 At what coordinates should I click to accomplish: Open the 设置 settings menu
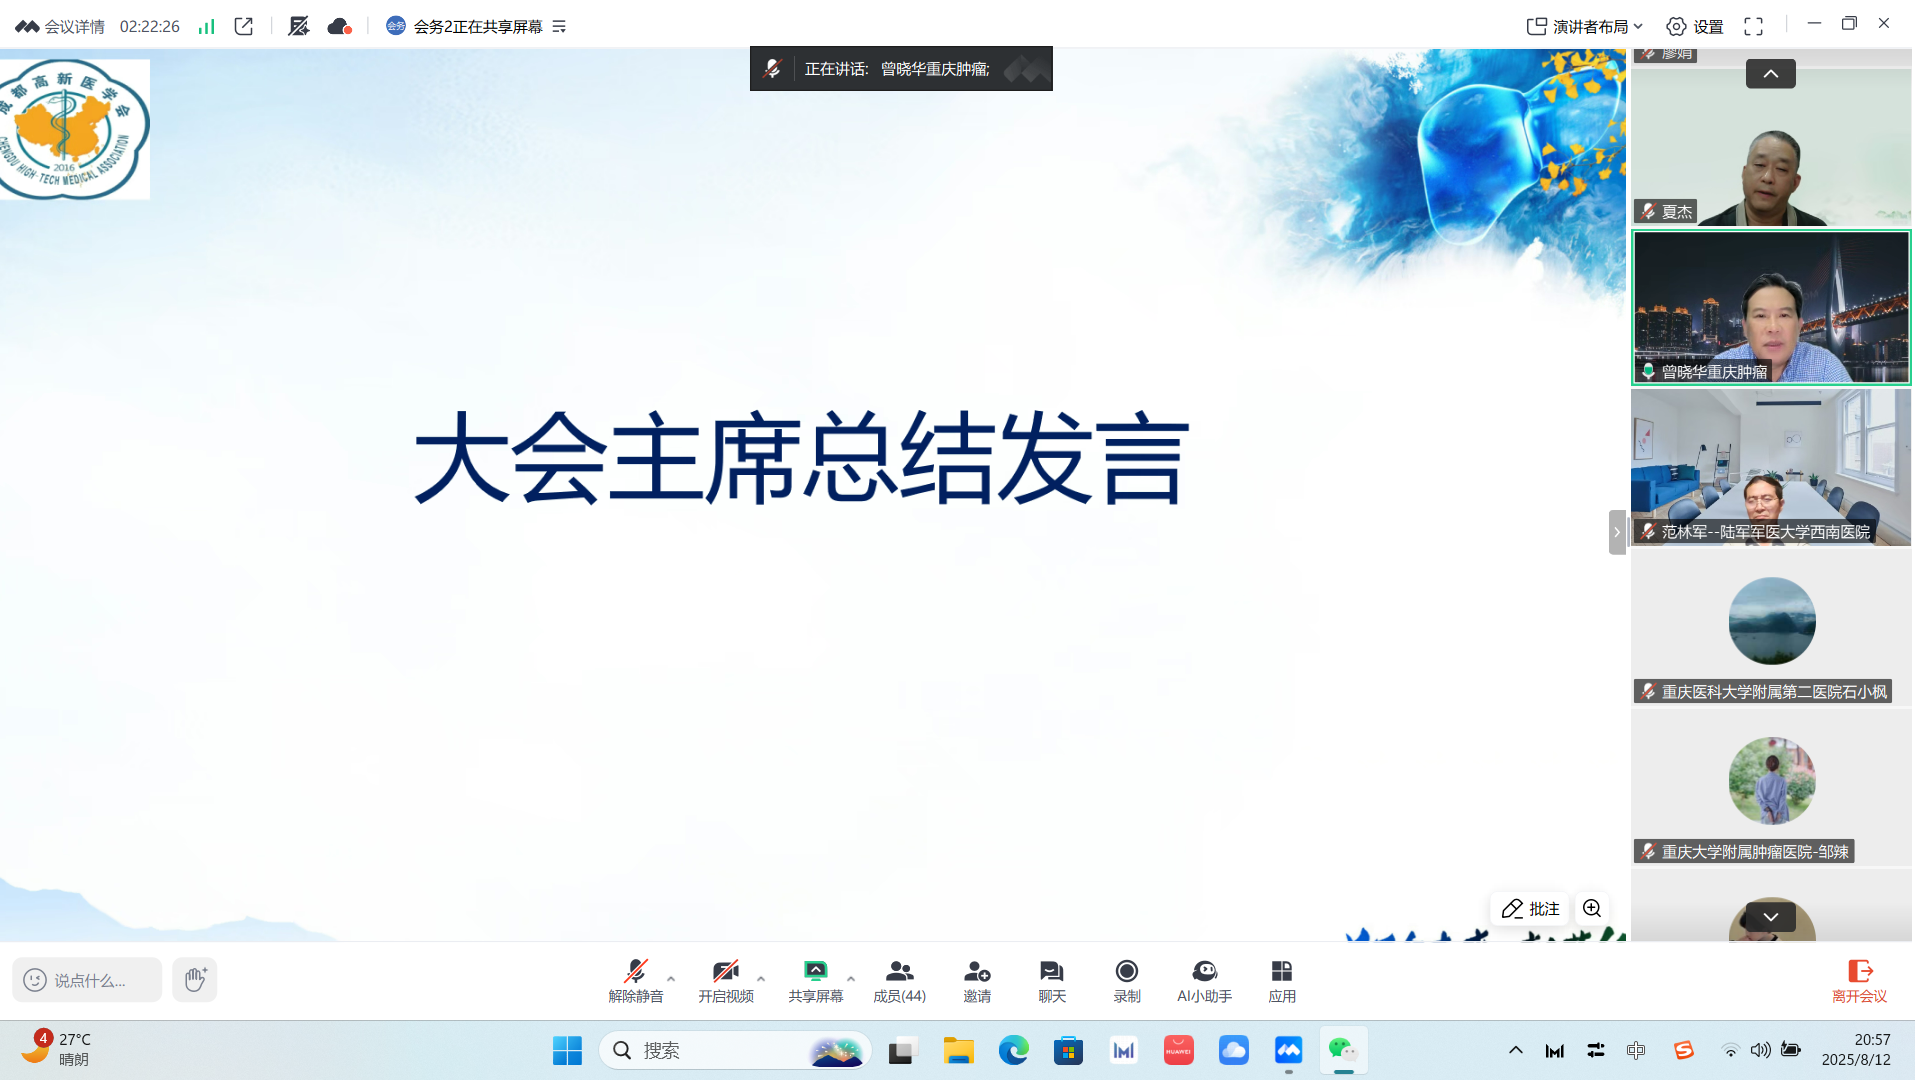[1695, 26]
